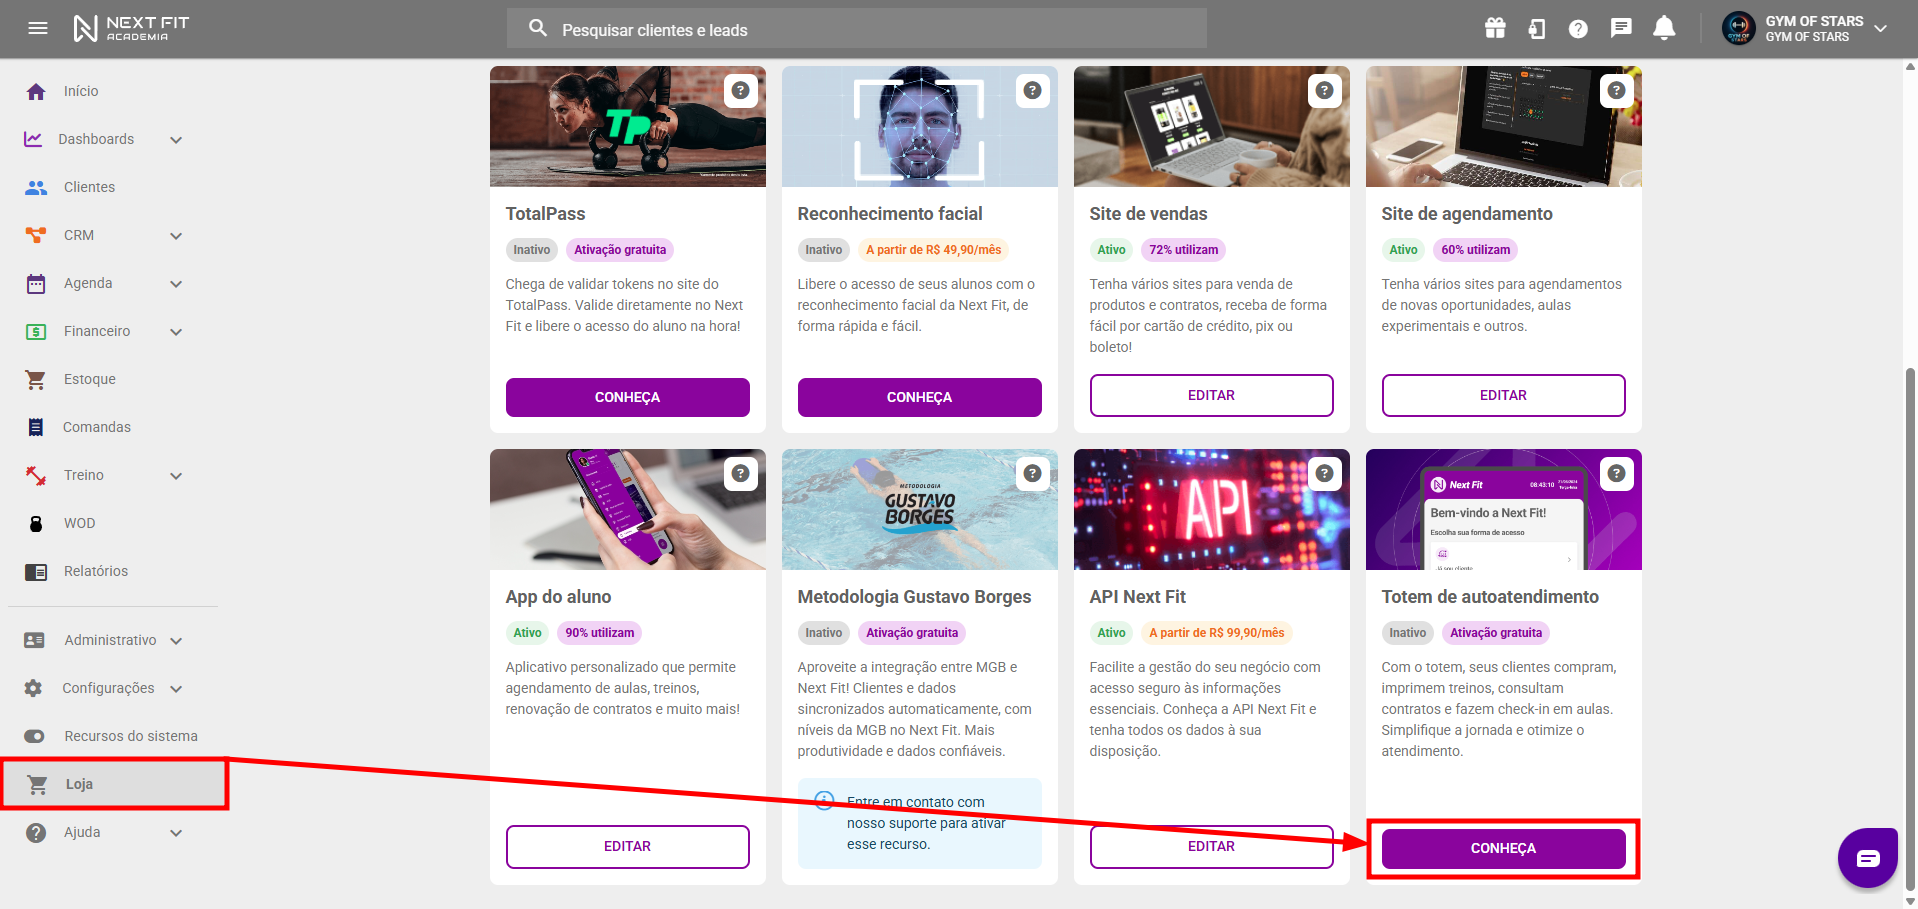Click help icon on App do aluno card
This screenshot has width=1918, height=909.
(x=740, y=473)
